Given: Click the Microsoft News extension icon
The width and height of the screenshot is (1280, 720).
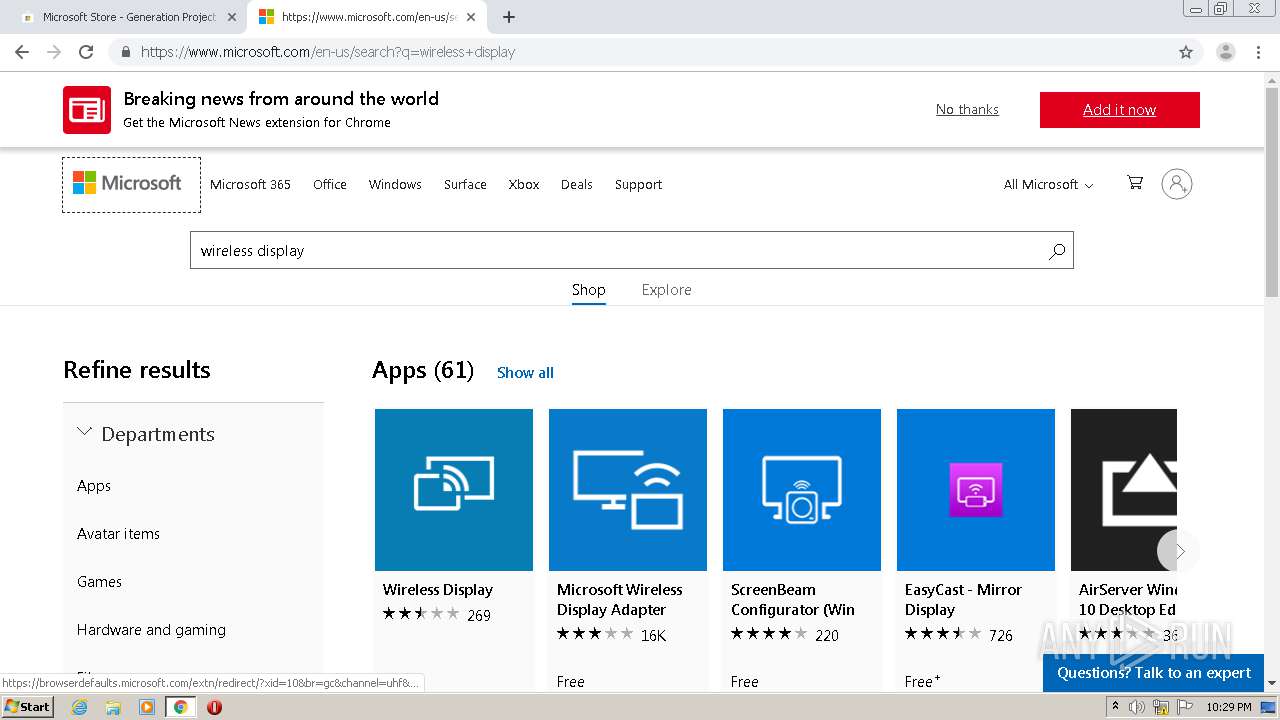Looking at the screenshot, I should pos(87,110).
